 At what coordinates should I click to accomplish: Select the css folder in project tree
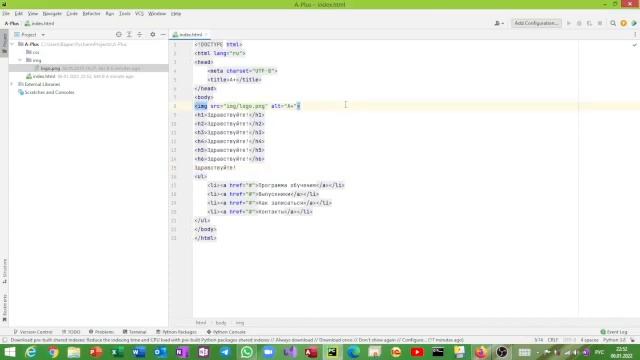tap(33, 52)
